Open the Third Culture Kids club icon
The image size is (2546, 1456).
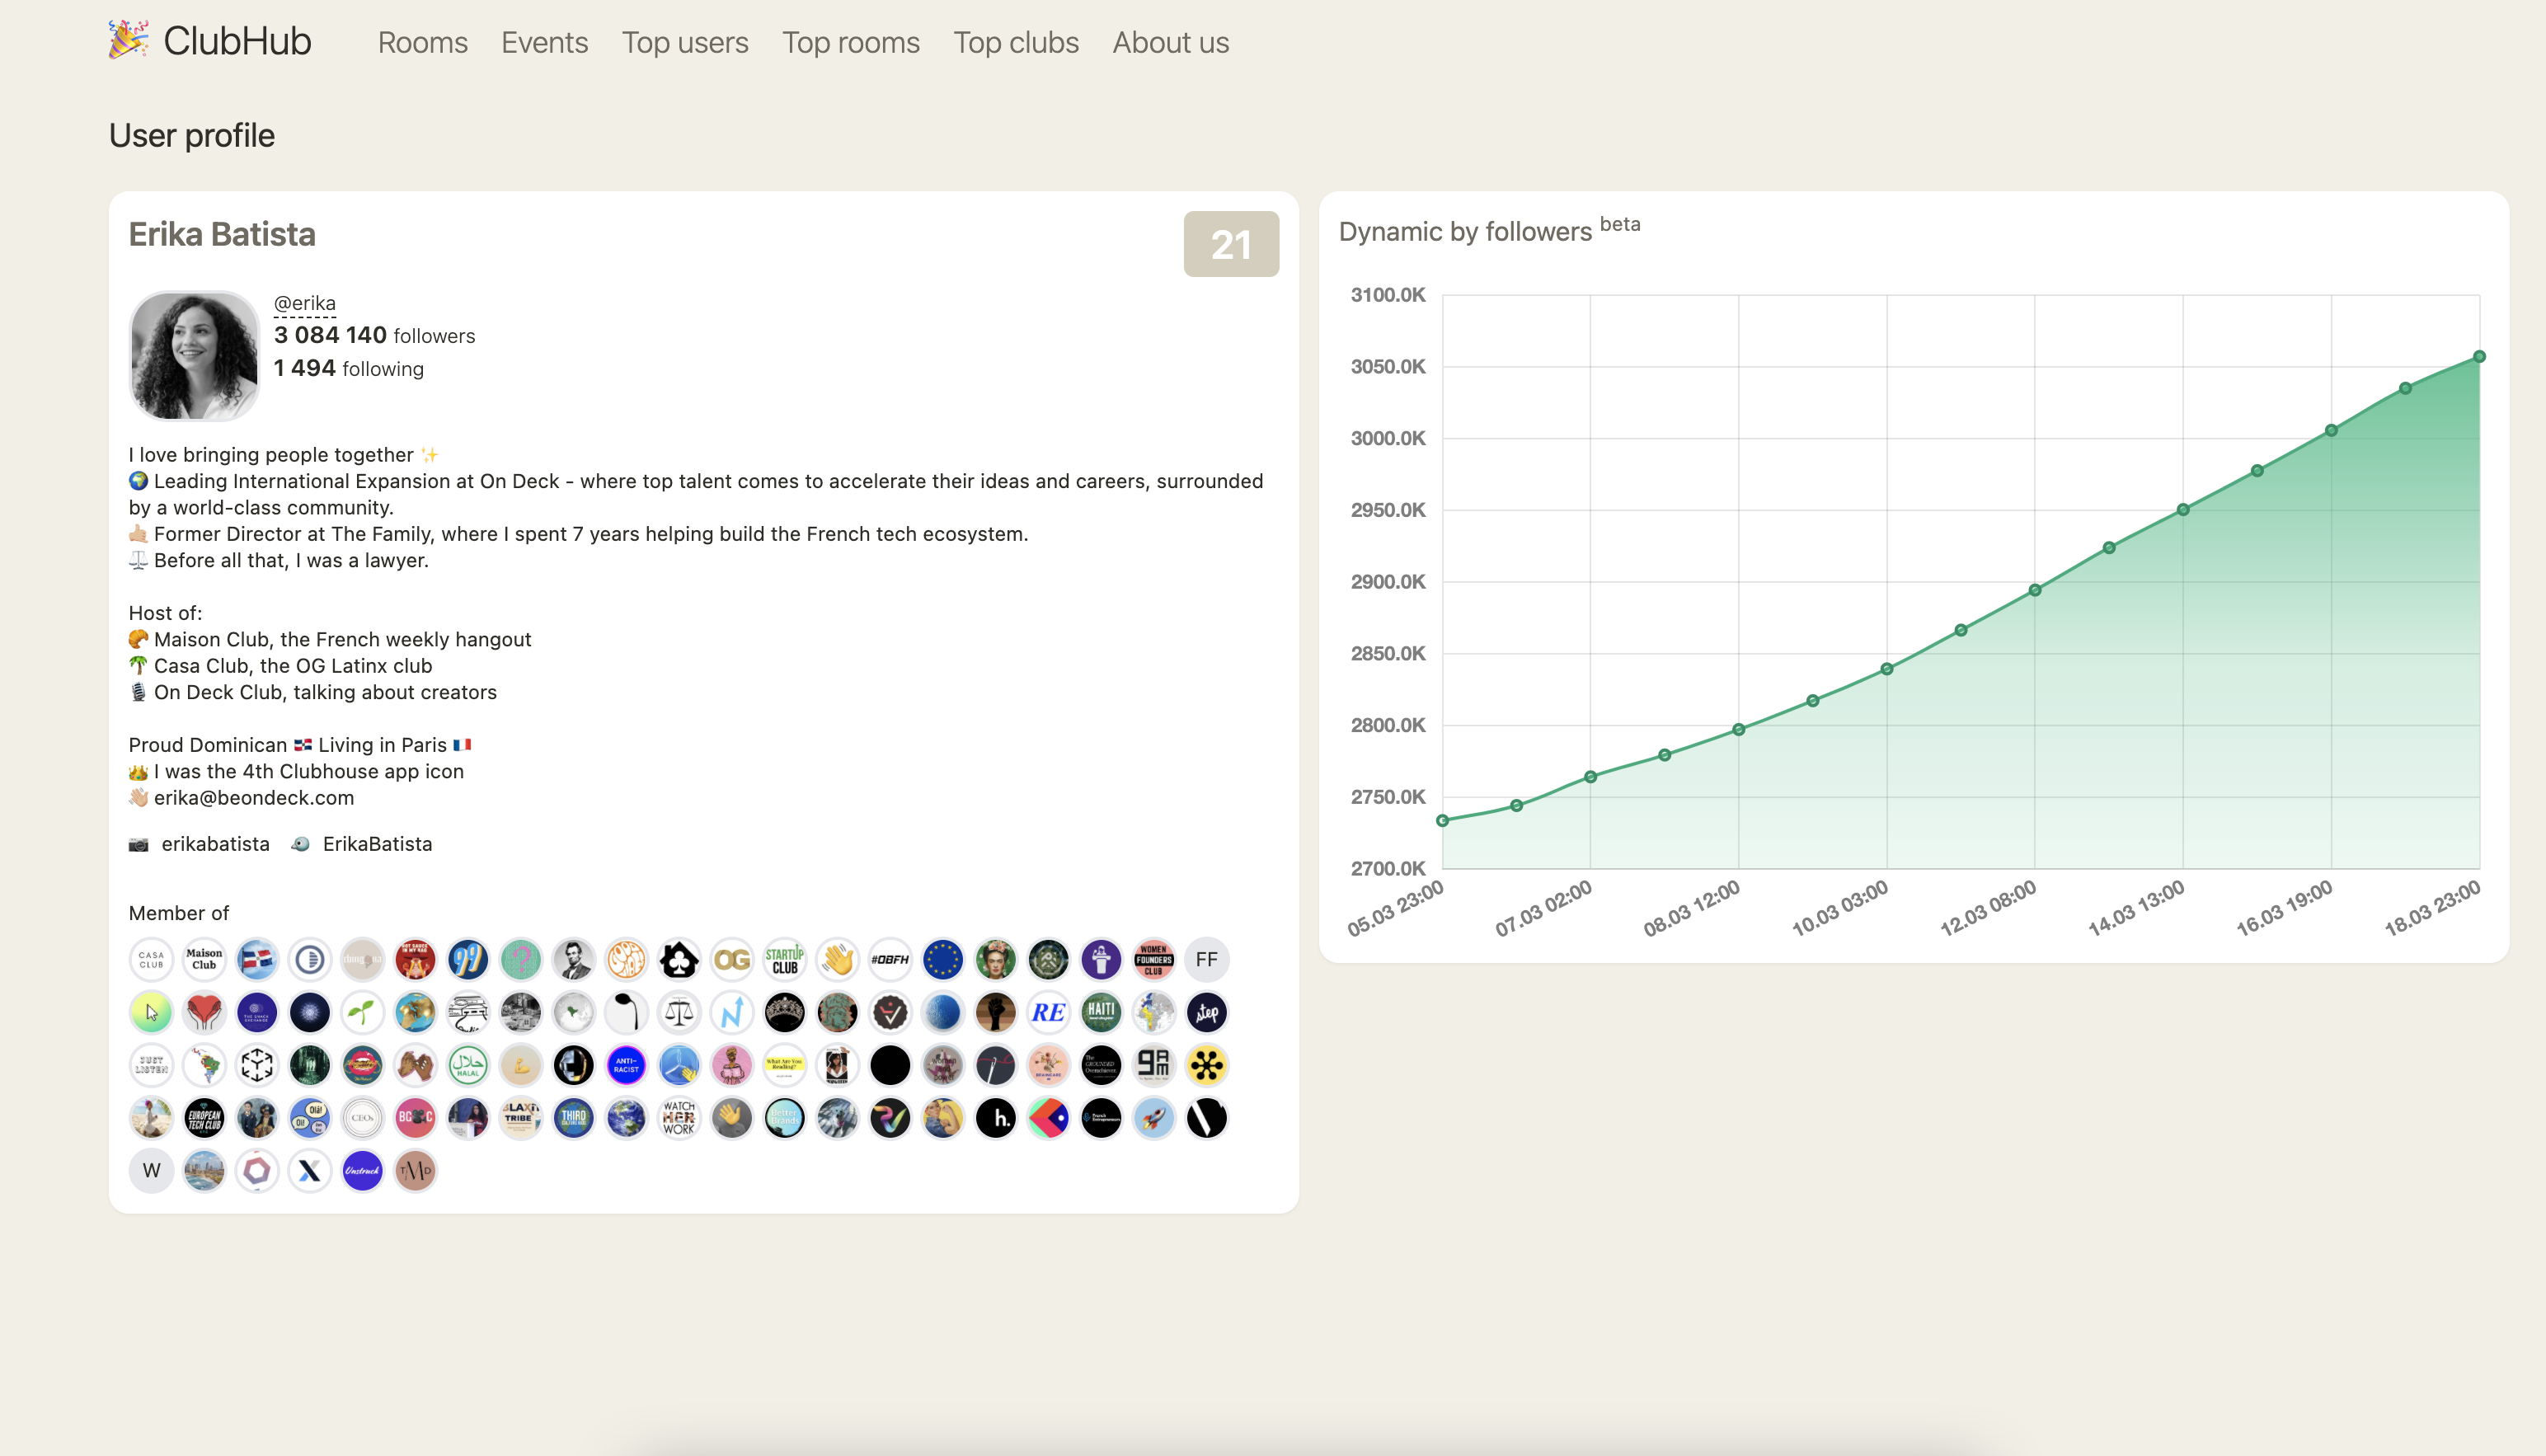click(573, 1118)
